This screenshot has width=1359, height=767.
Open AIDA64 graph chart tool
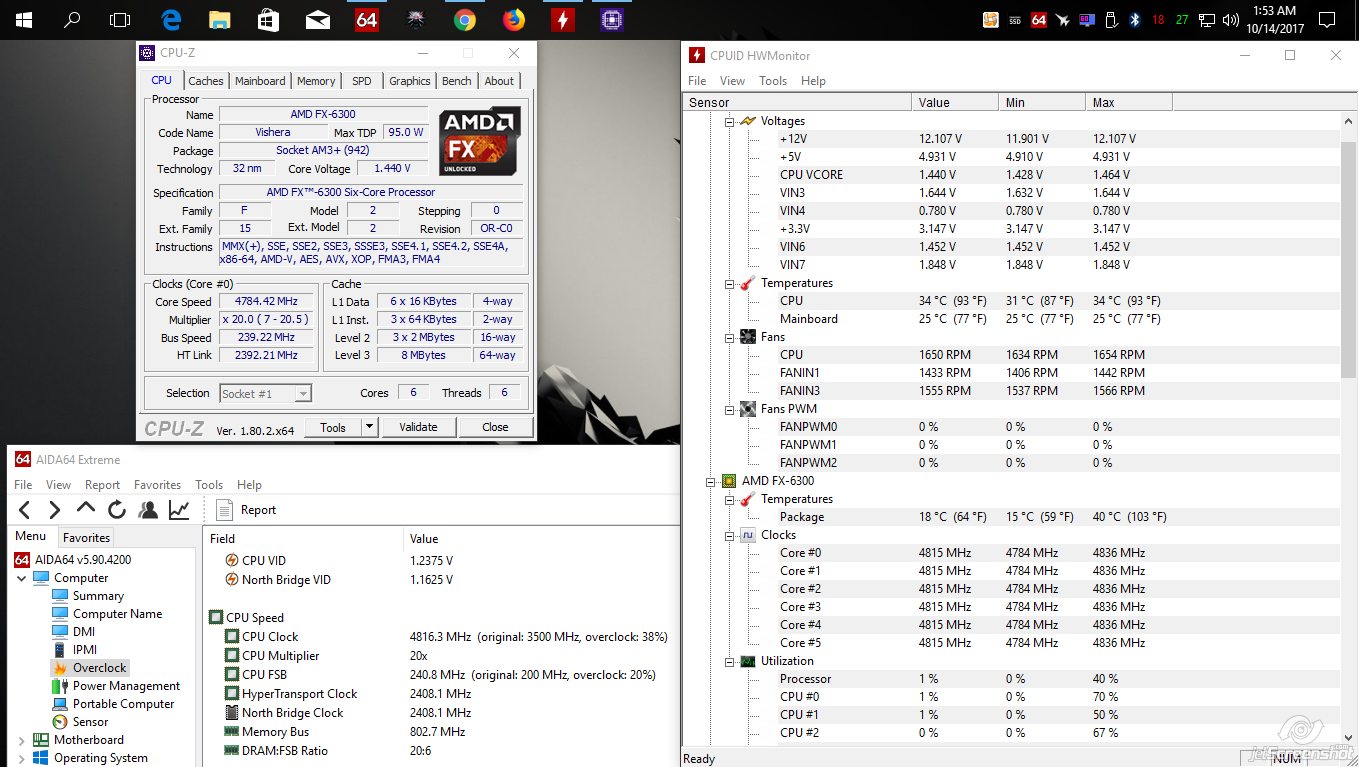click(179, 510)
